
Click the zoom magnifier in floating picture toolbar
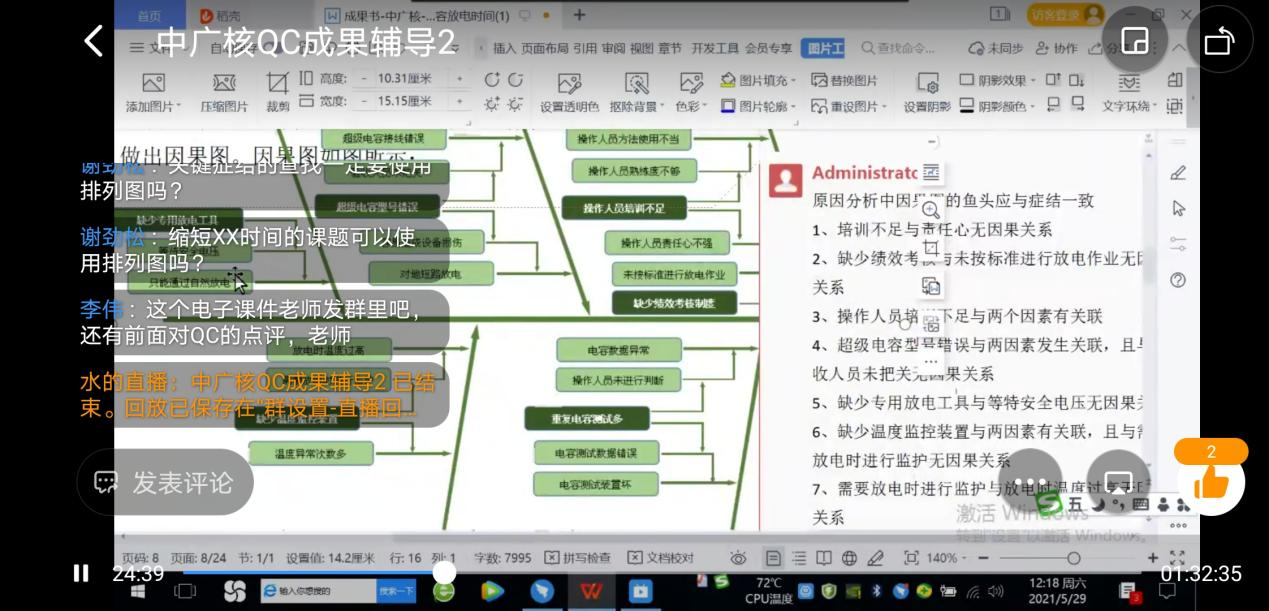coord(931,209)
